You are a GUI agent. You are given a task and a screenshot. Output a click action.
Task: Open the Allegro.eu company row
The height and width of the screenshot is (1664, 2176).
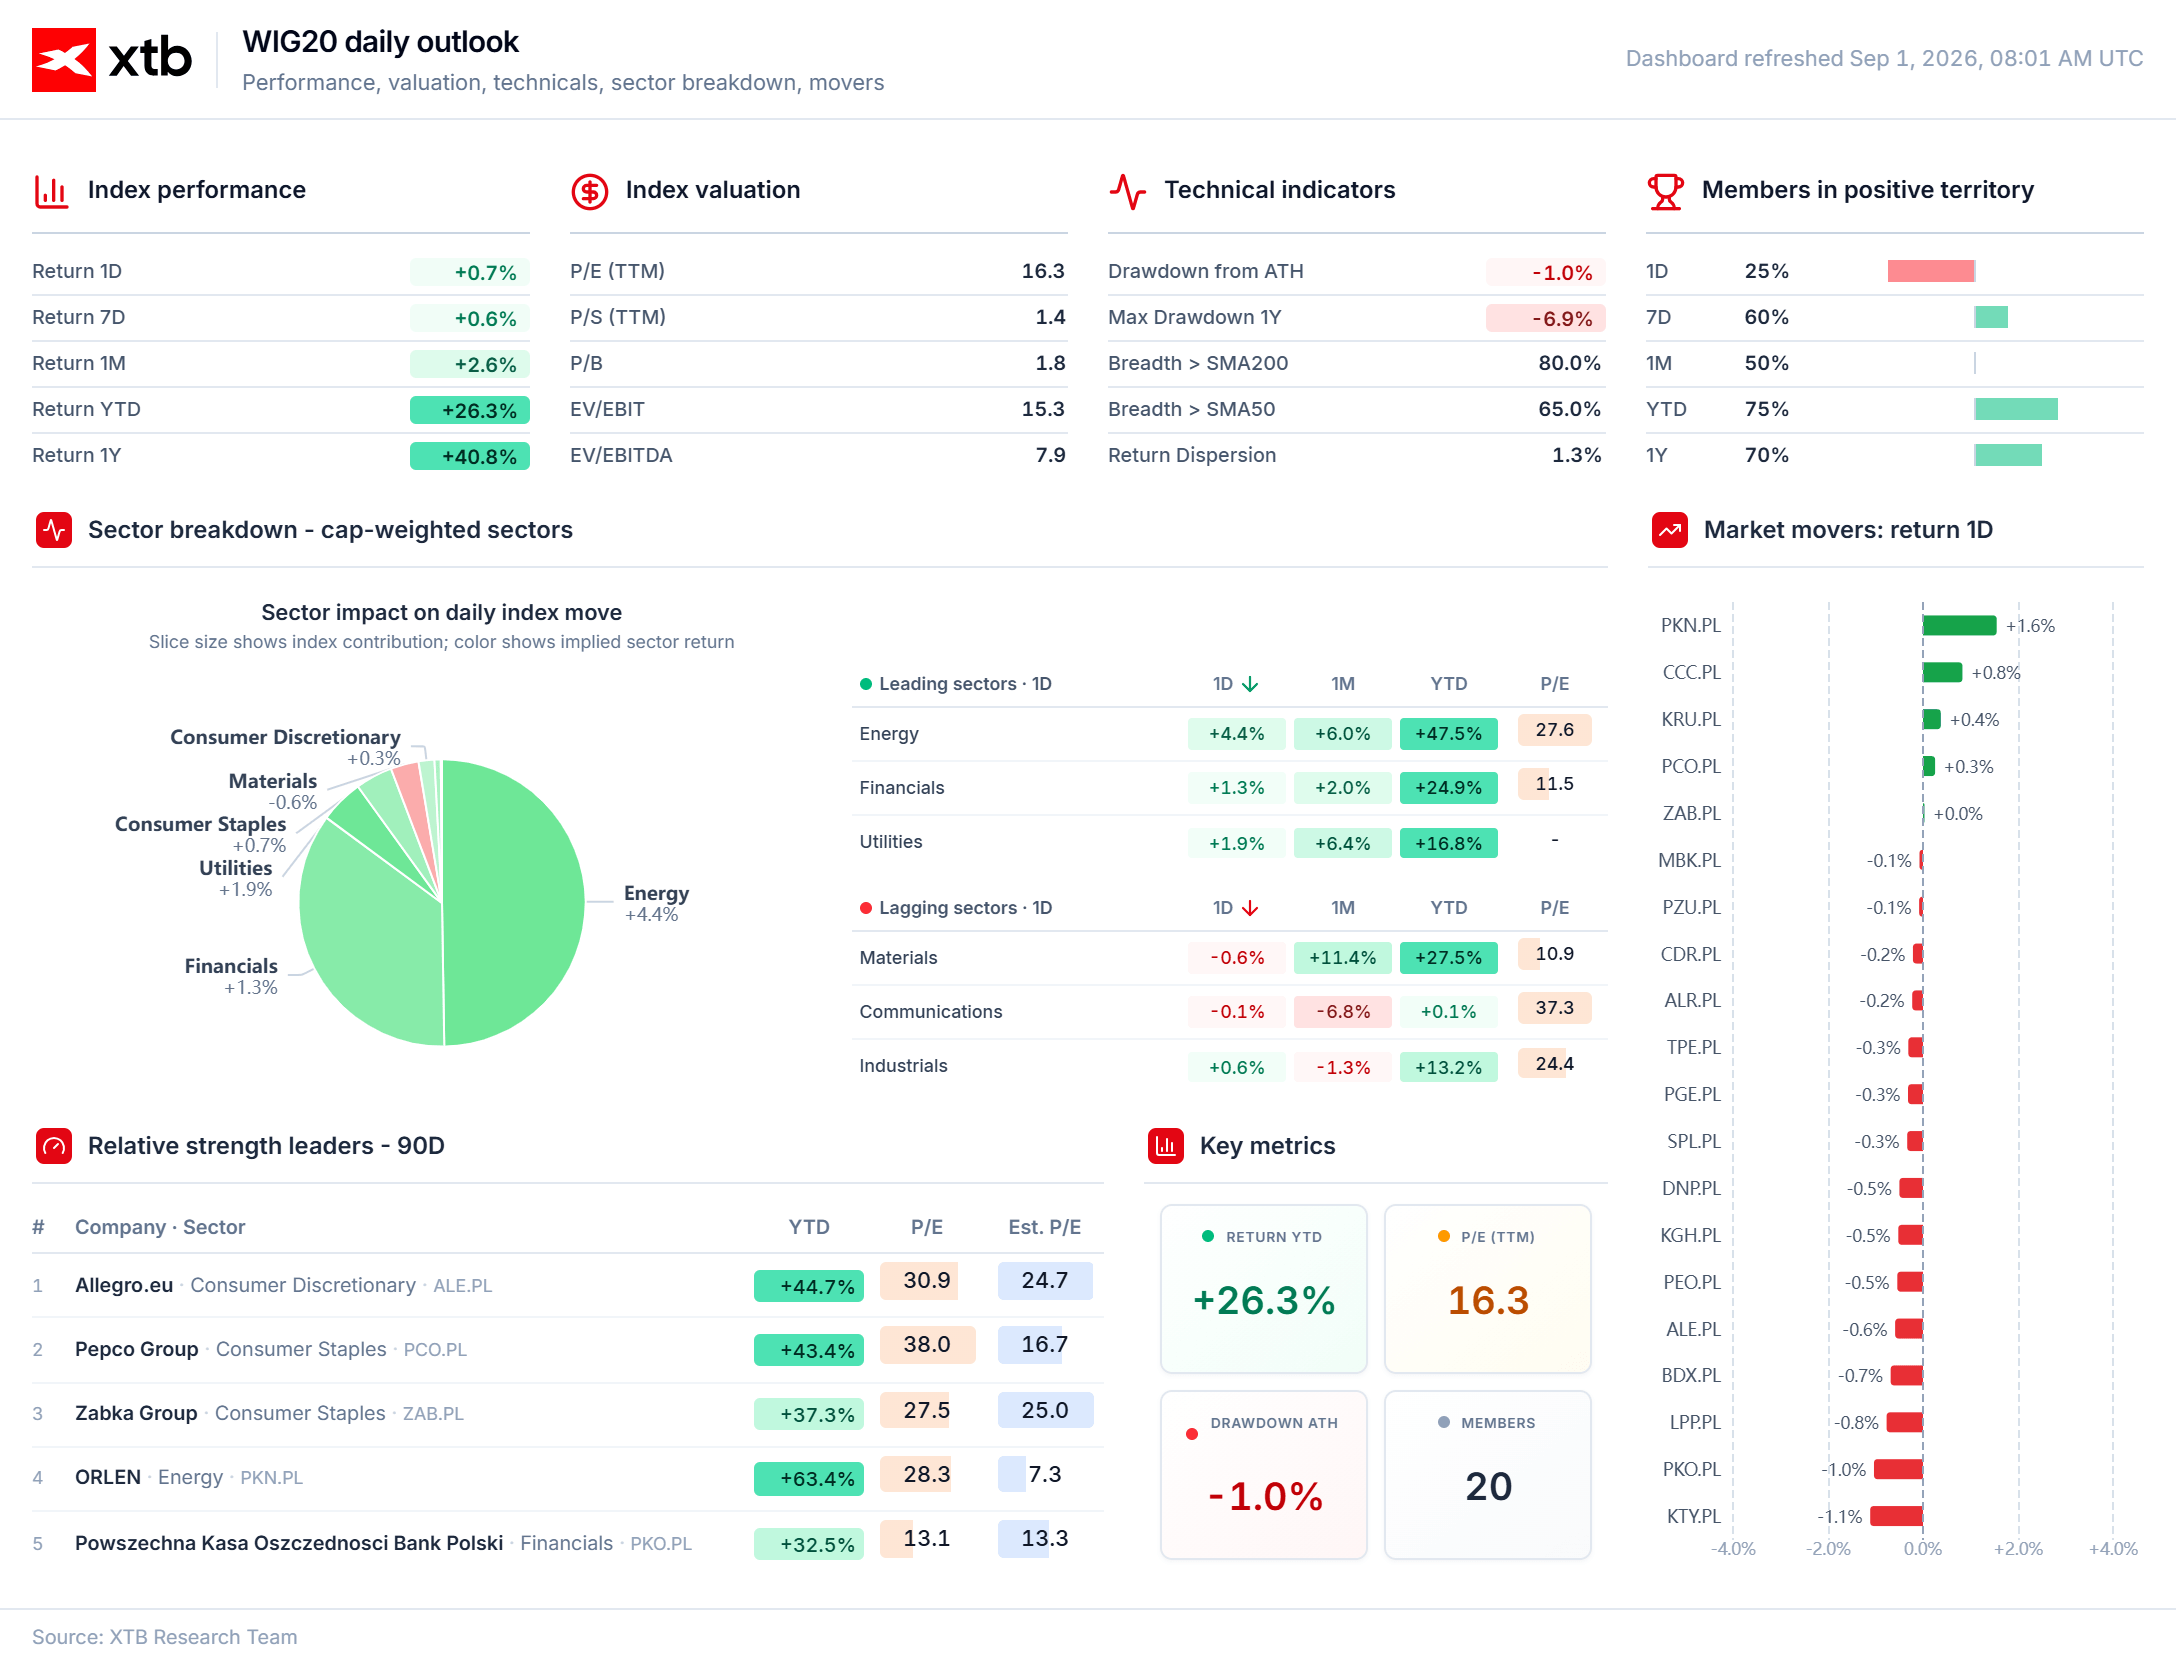pos(568,1285)
